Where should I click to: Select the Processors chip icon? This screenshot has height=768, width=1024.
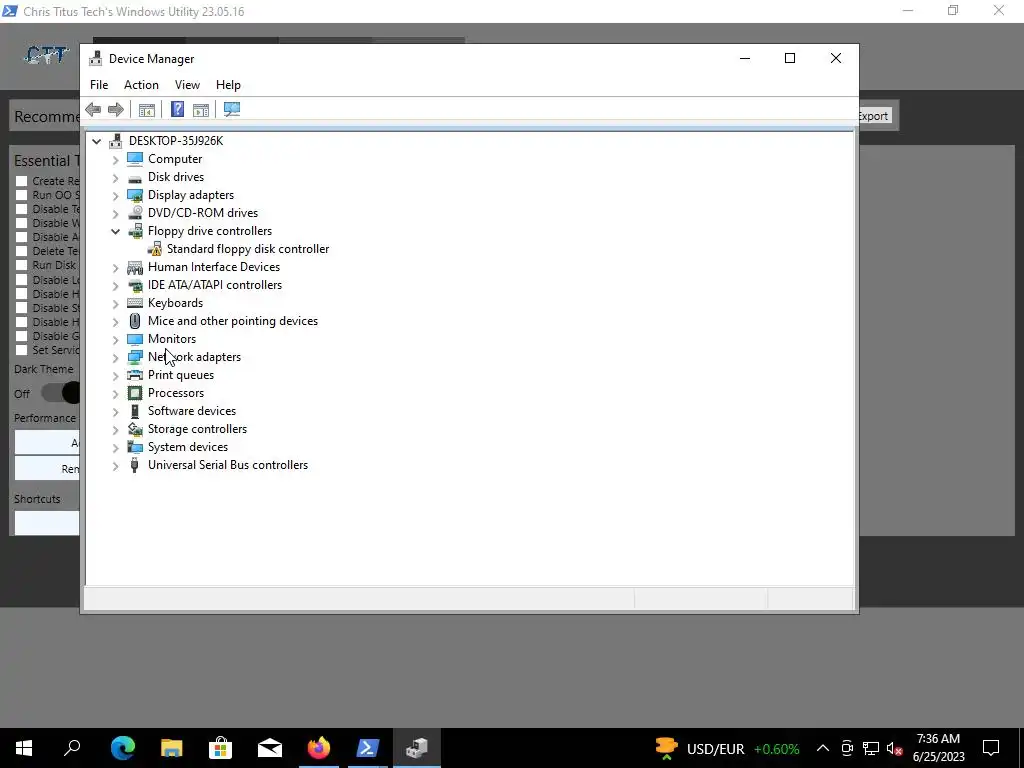tap(135, 393)
